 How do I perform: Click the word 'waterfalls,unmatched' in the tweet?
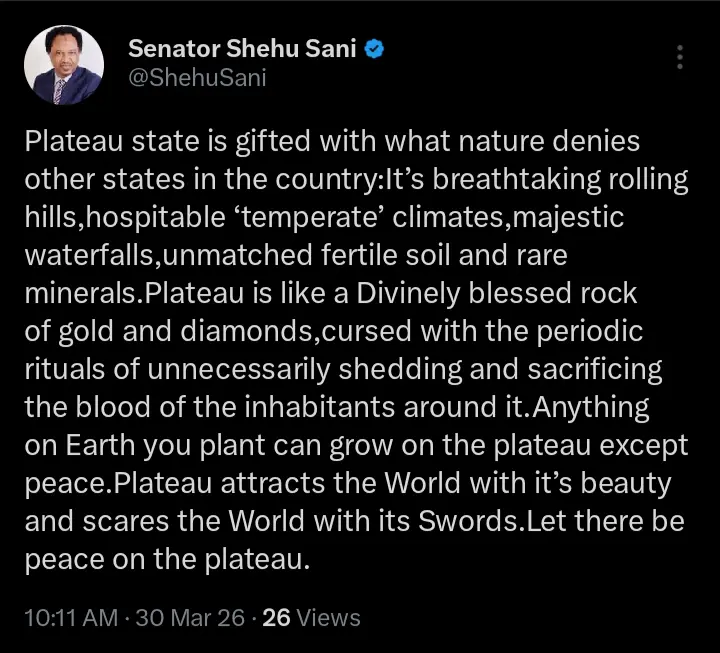pos(193,255)
